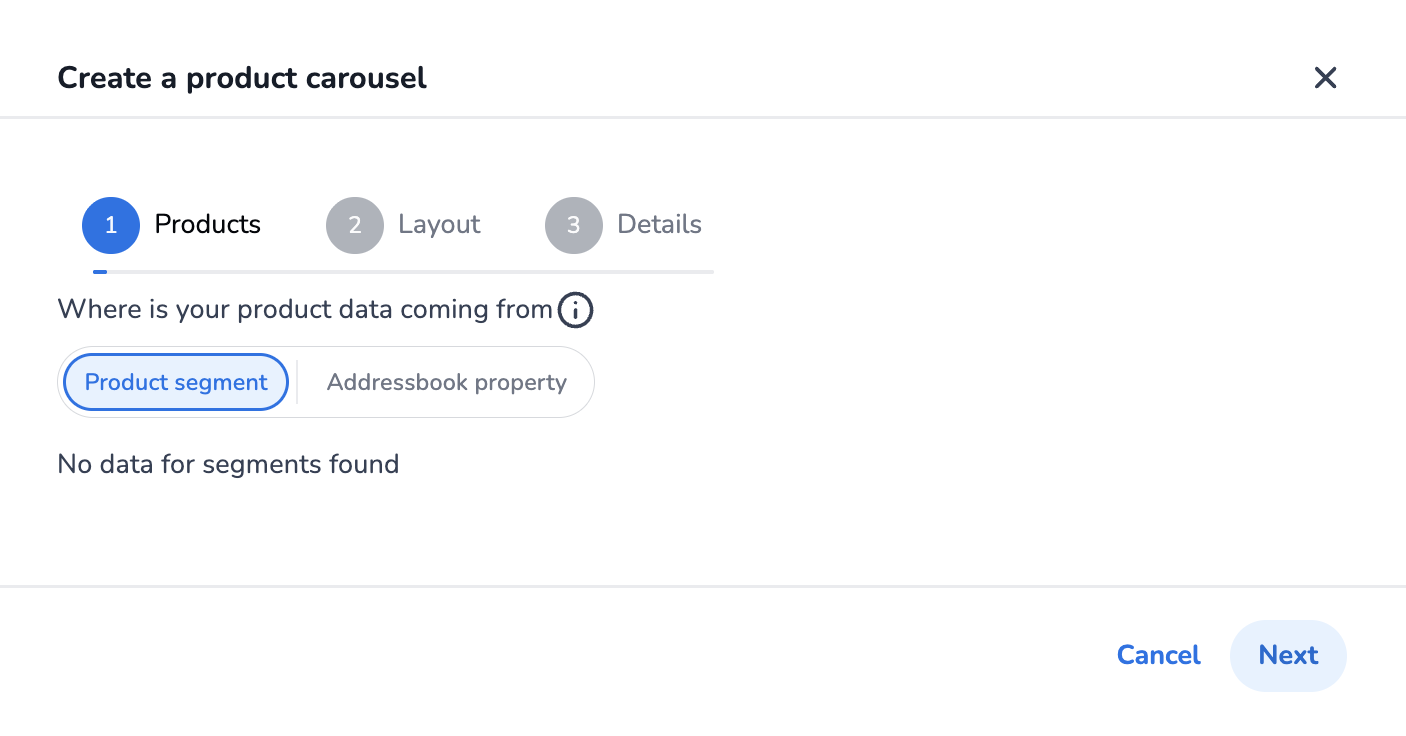Click the 'Where is your product data coming from' label

click(x=305, y=309)
